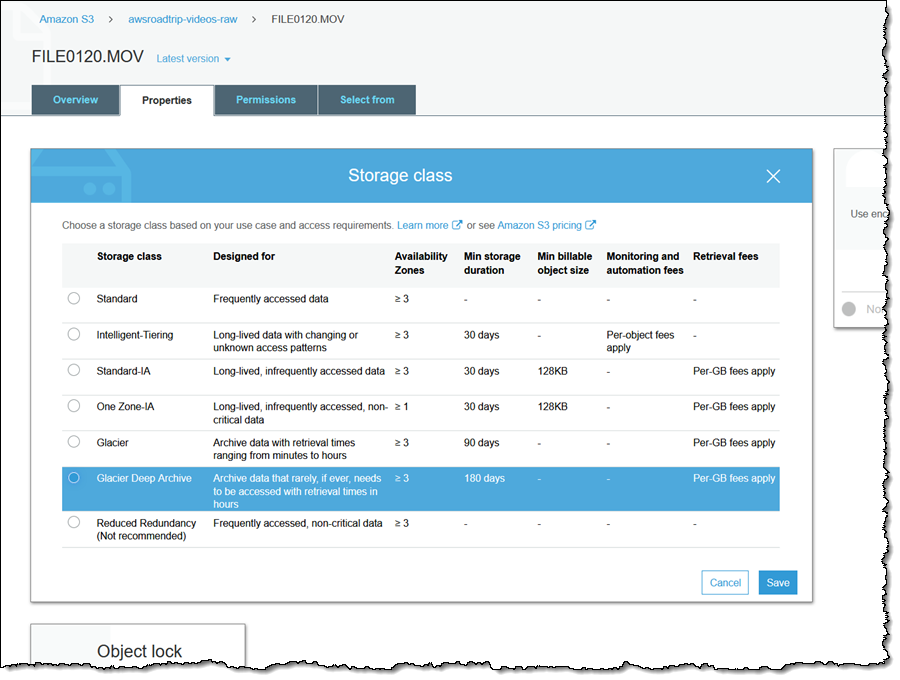Follow the Learn more link

pyautogui.click(x=422, y=226)
